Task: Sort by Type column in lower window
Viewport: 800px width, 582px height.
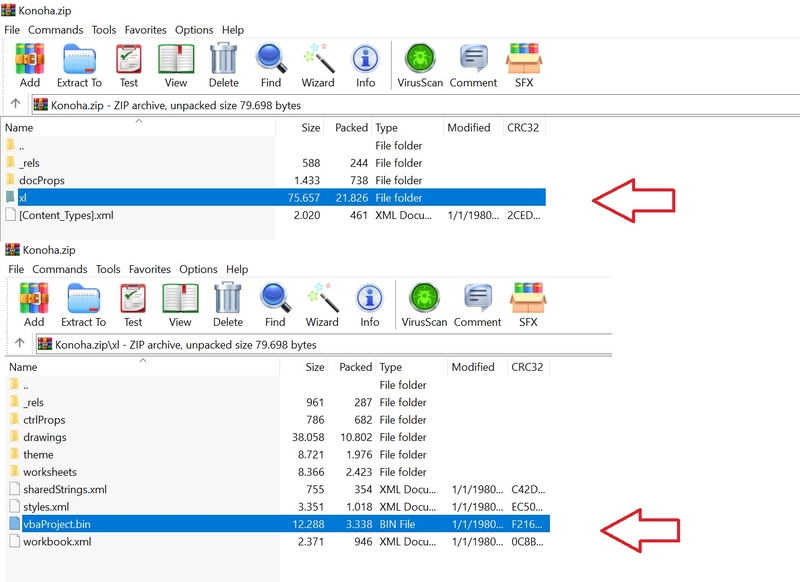Action: click(x=412, y=366)
